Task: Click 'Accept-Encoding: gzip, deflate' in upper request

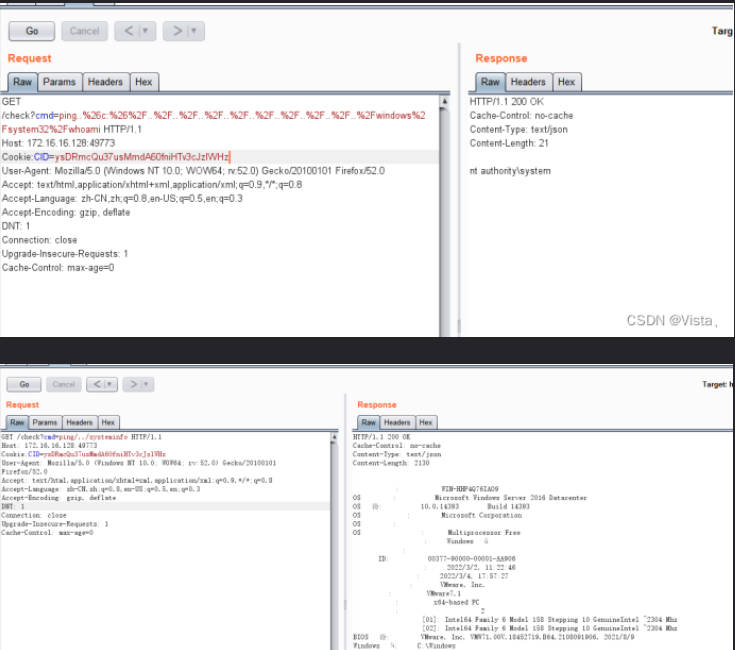Action: click(x=66, y=212)
